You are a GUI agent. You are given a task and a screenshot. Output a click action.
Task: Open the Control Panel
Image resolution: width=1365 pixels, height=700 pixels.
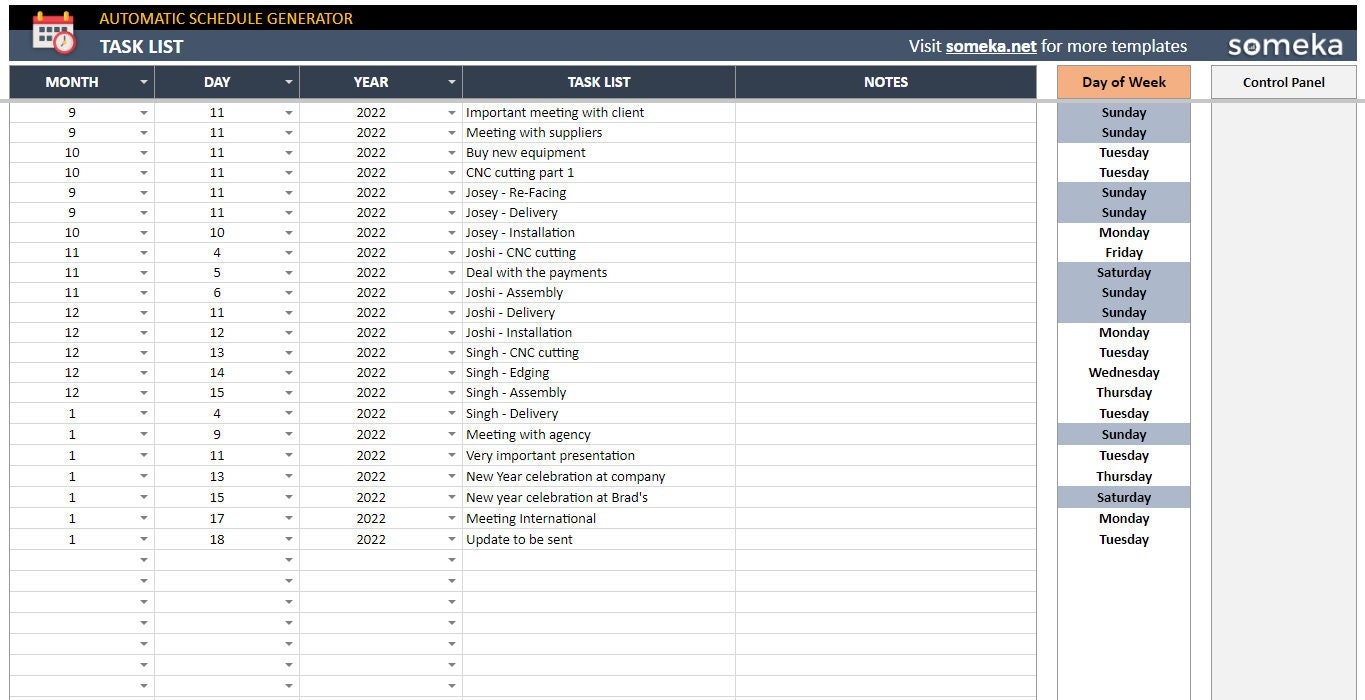(1283, 81)
